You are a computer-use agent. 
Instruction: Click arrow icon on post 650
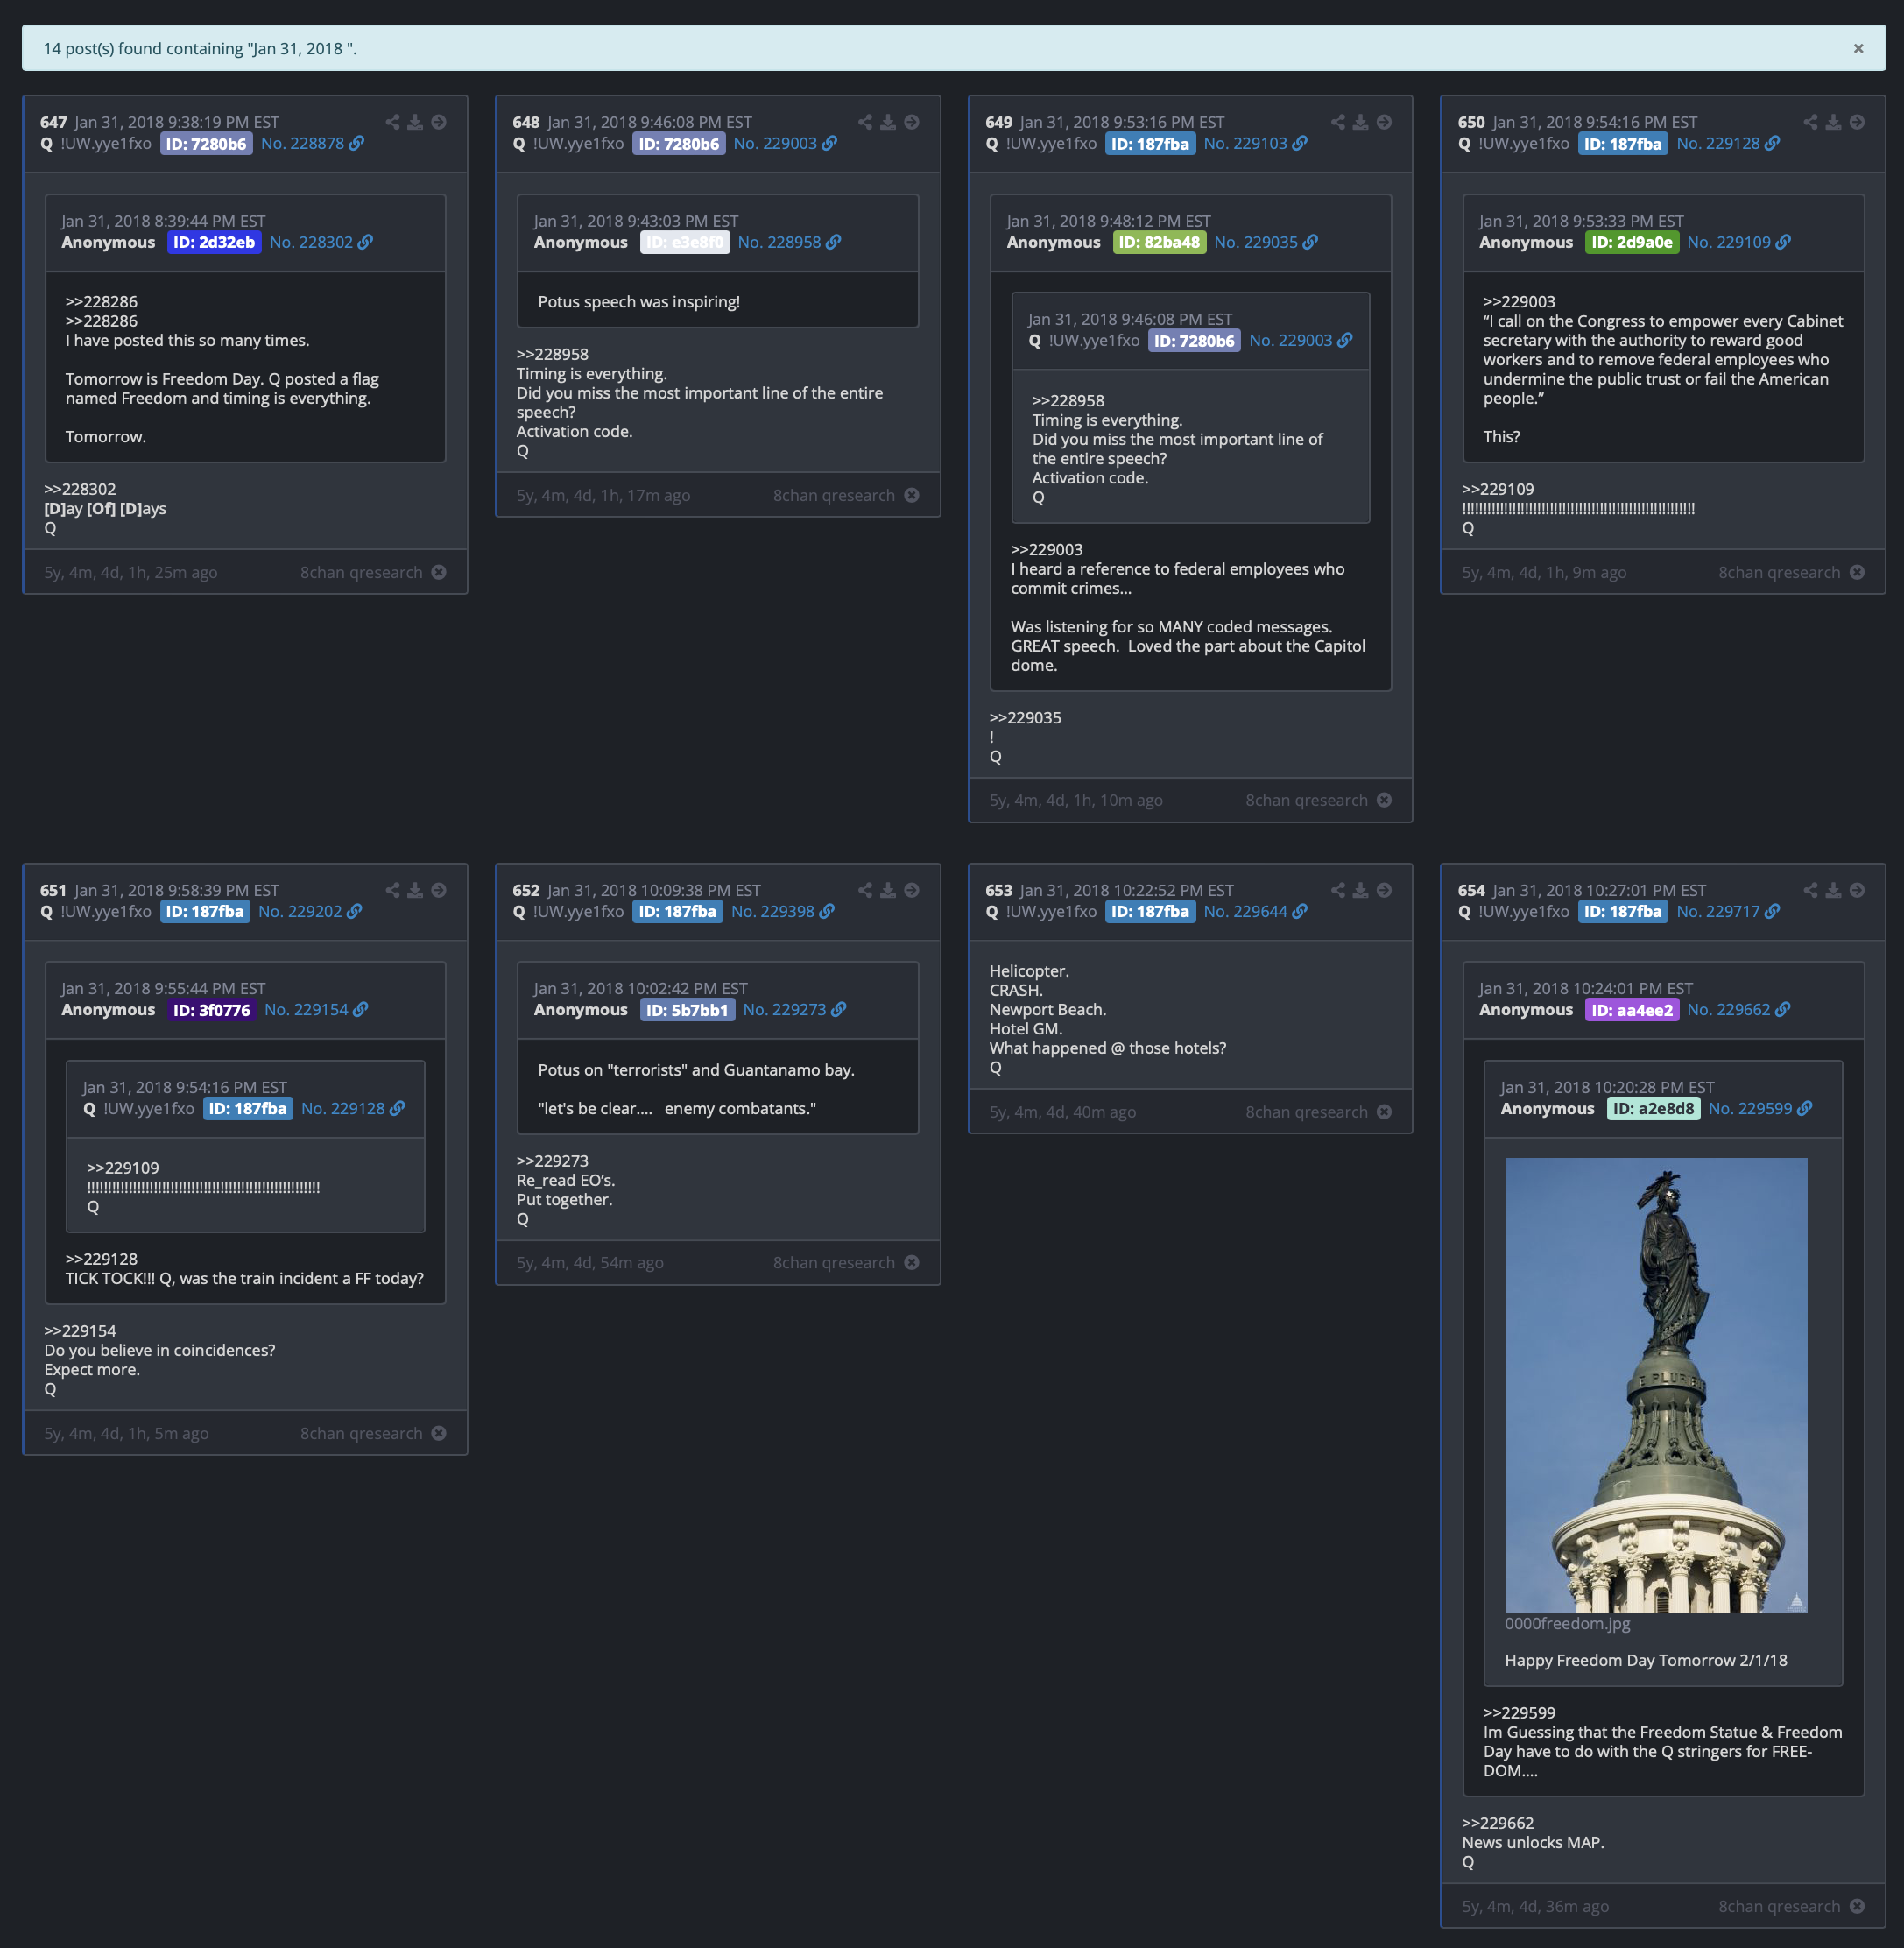(1857, 122)
